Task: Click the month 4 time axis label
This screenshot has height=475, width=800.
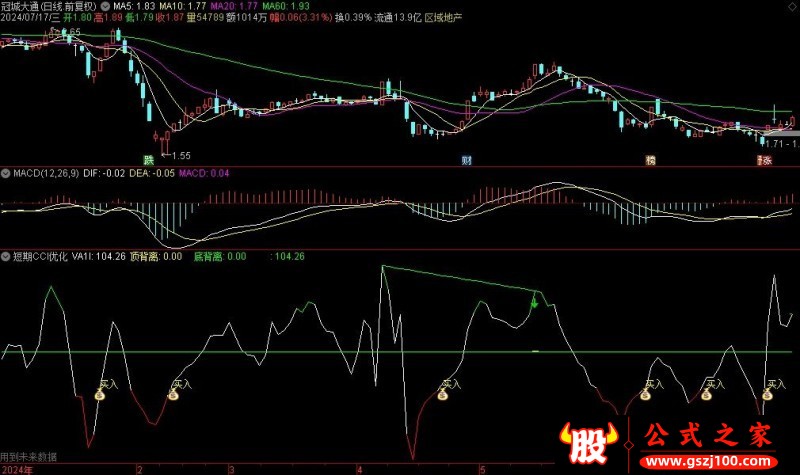Action: click(359, 470)
